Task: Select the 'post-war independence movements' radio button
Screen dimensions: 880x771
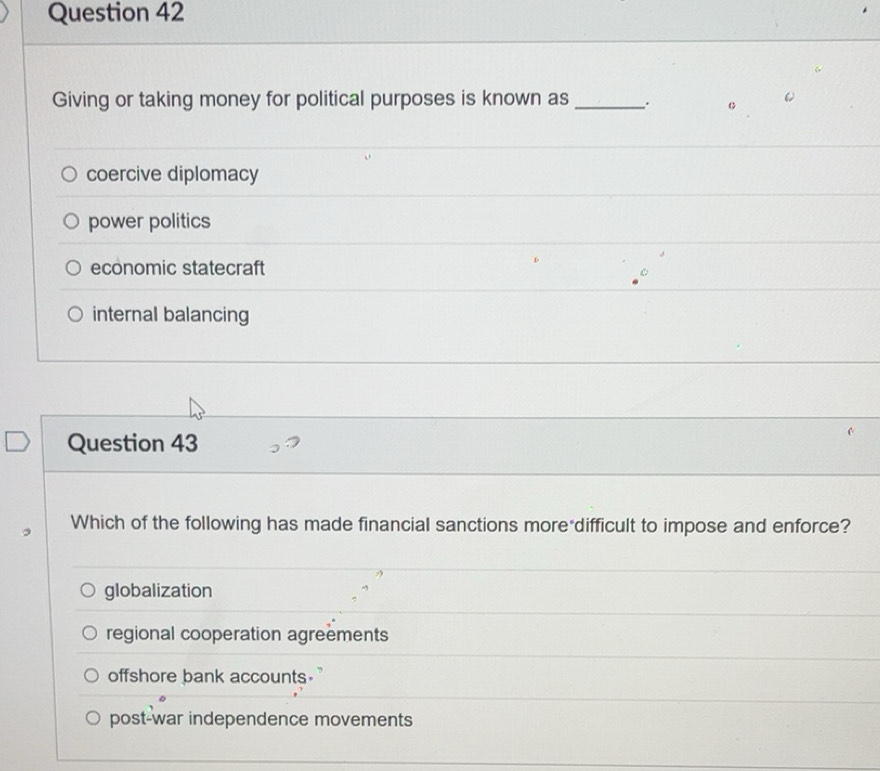Action: [93, 719]
